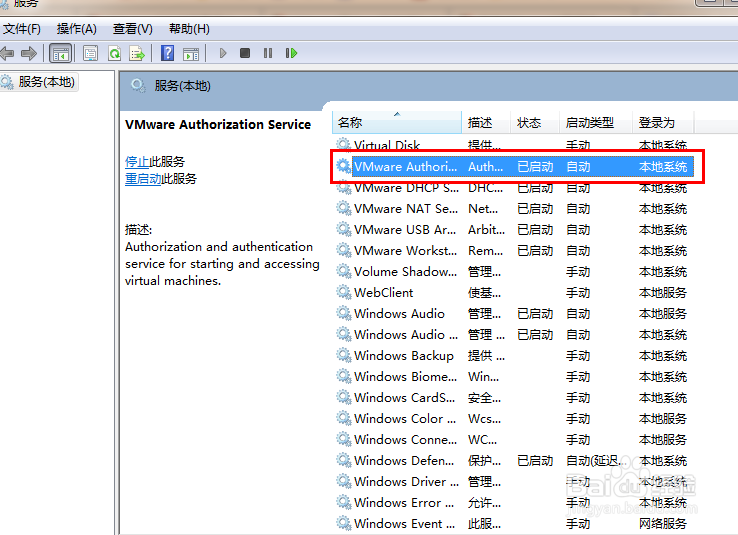Select the Windows Conne... service row
The height and width of the screenshot is (535, 738).
click(x=513, y=440)
